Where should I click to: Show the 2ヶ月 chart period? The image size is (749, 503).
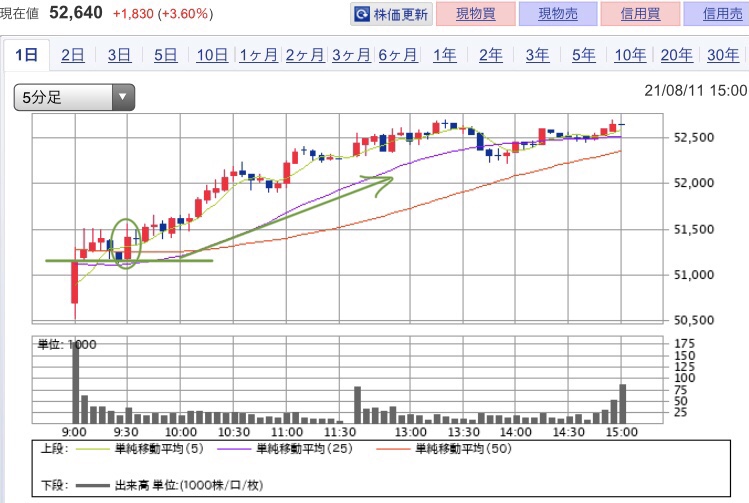[305, 55]
